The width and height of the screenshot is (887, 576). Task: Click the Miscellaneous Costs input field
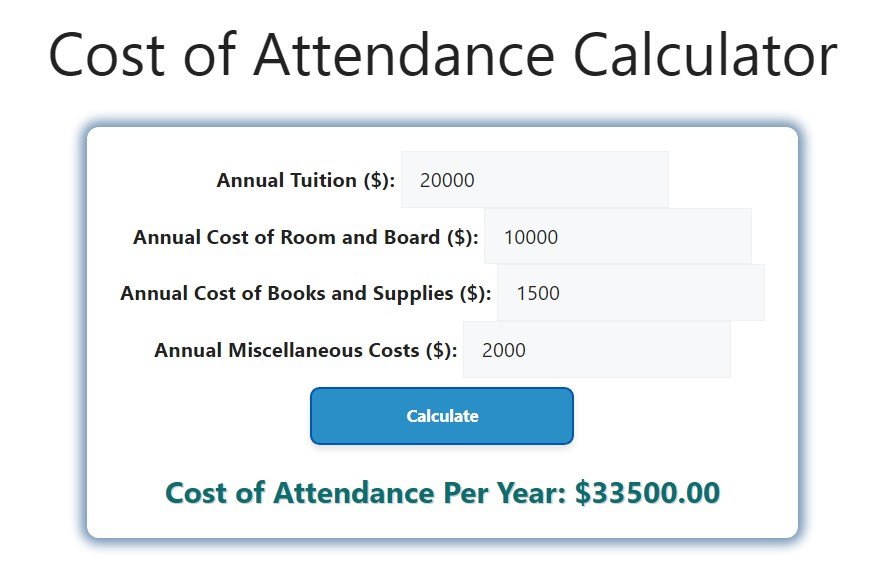pyautogui.click(x=596, y=350)
